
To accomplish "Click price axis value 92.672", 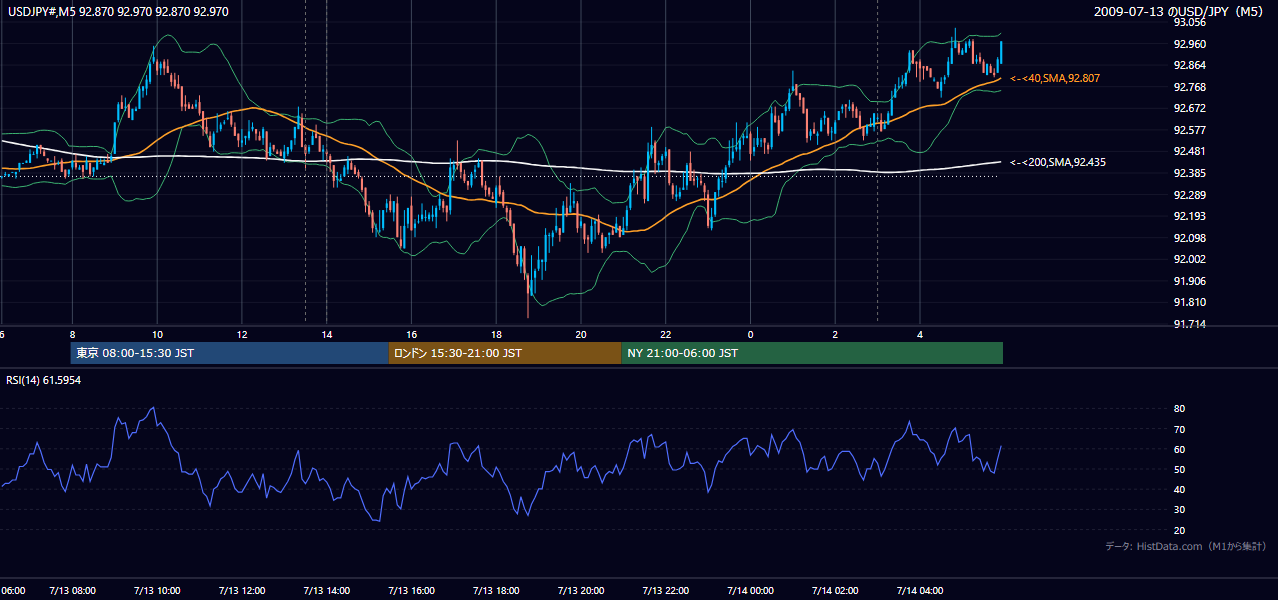I will point(1189,108).
